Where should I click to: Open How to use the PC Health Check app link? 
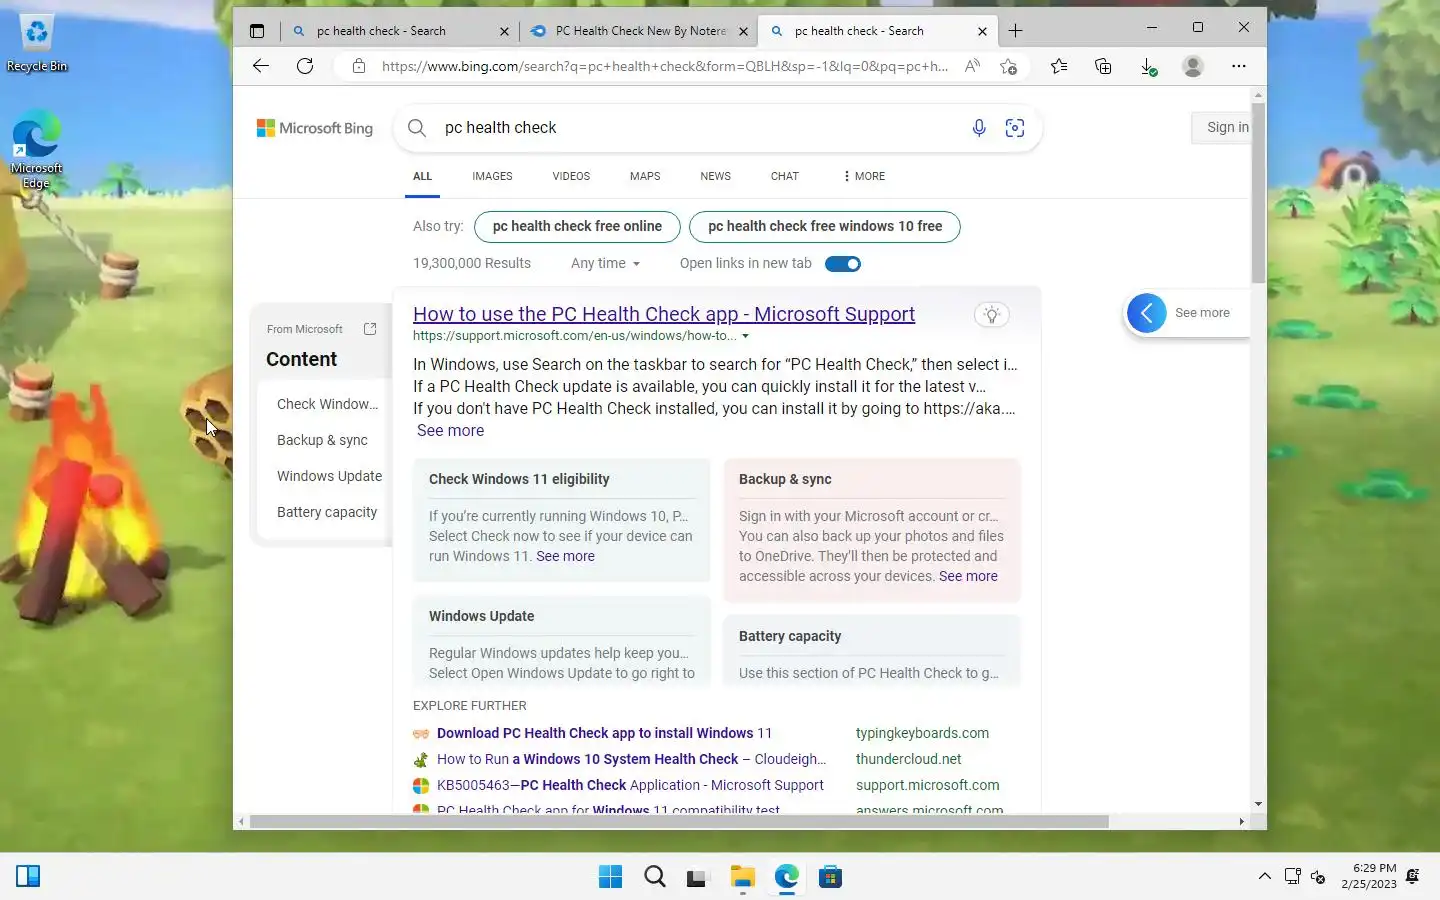[664, 314]
